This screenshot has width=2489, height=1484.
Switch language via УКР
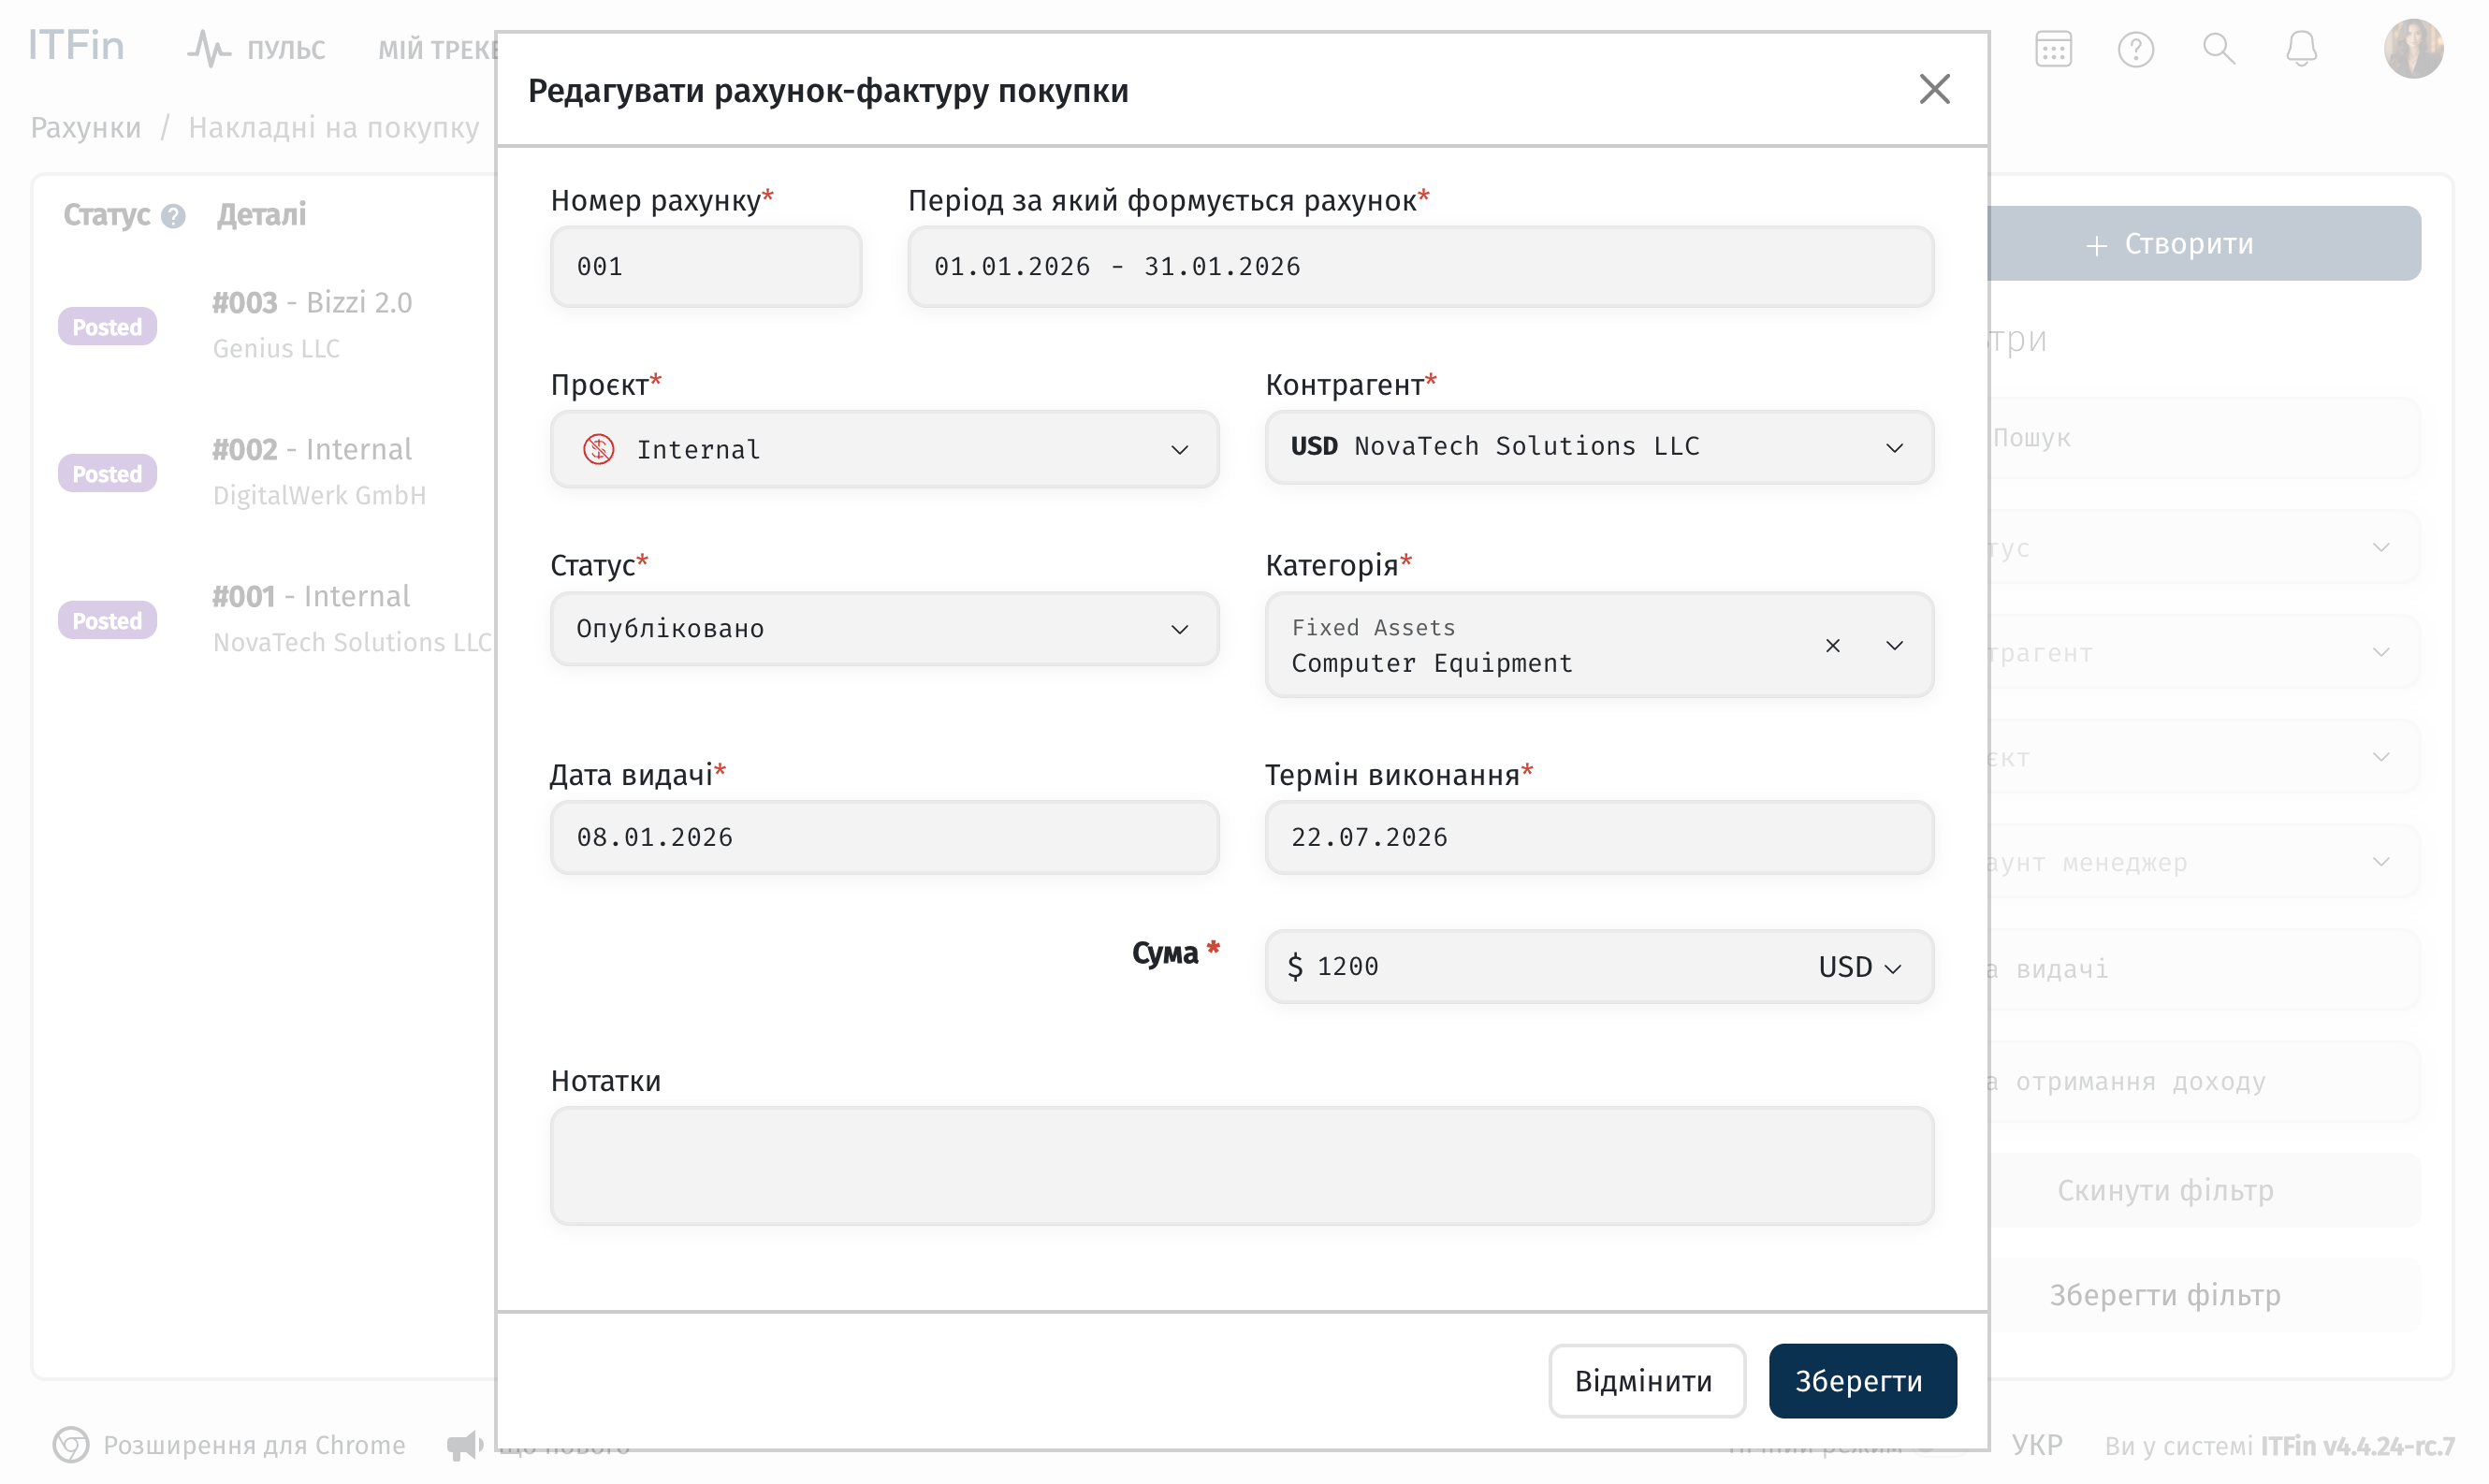tap(2037, 1444)
